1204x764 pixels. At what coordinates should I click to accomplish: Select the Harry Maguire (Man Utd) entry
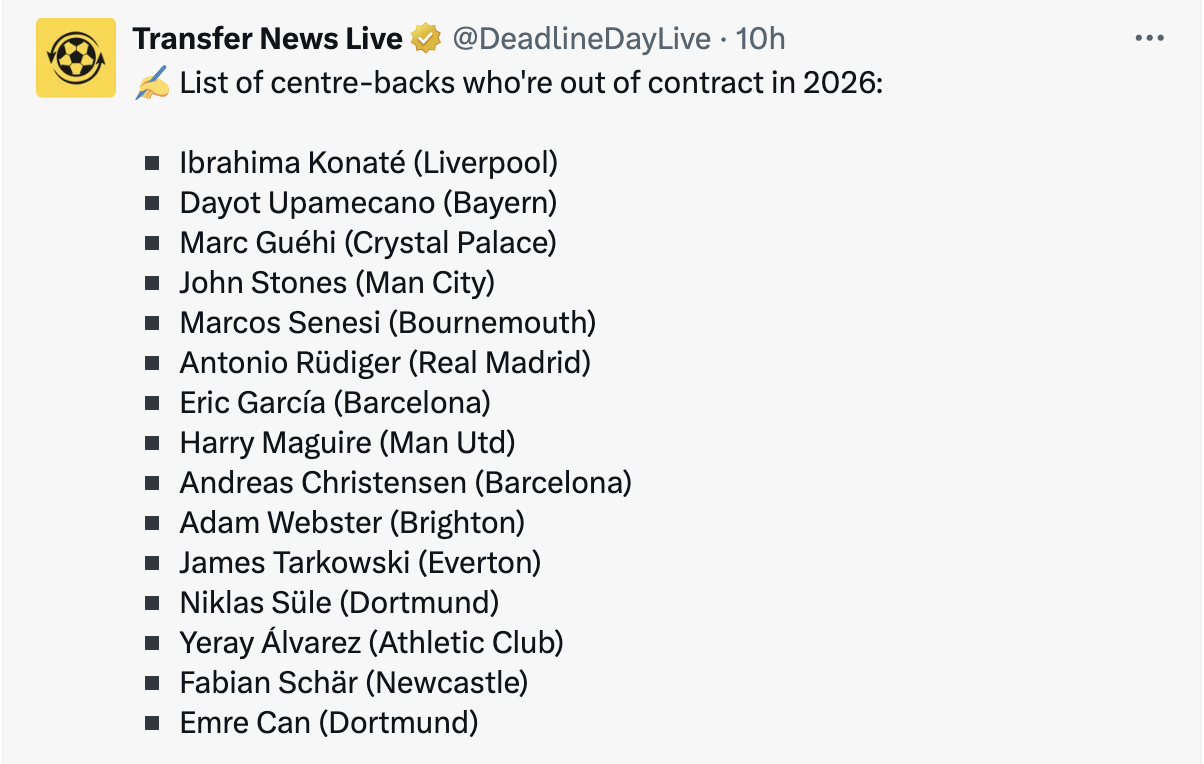click(347, 443)
